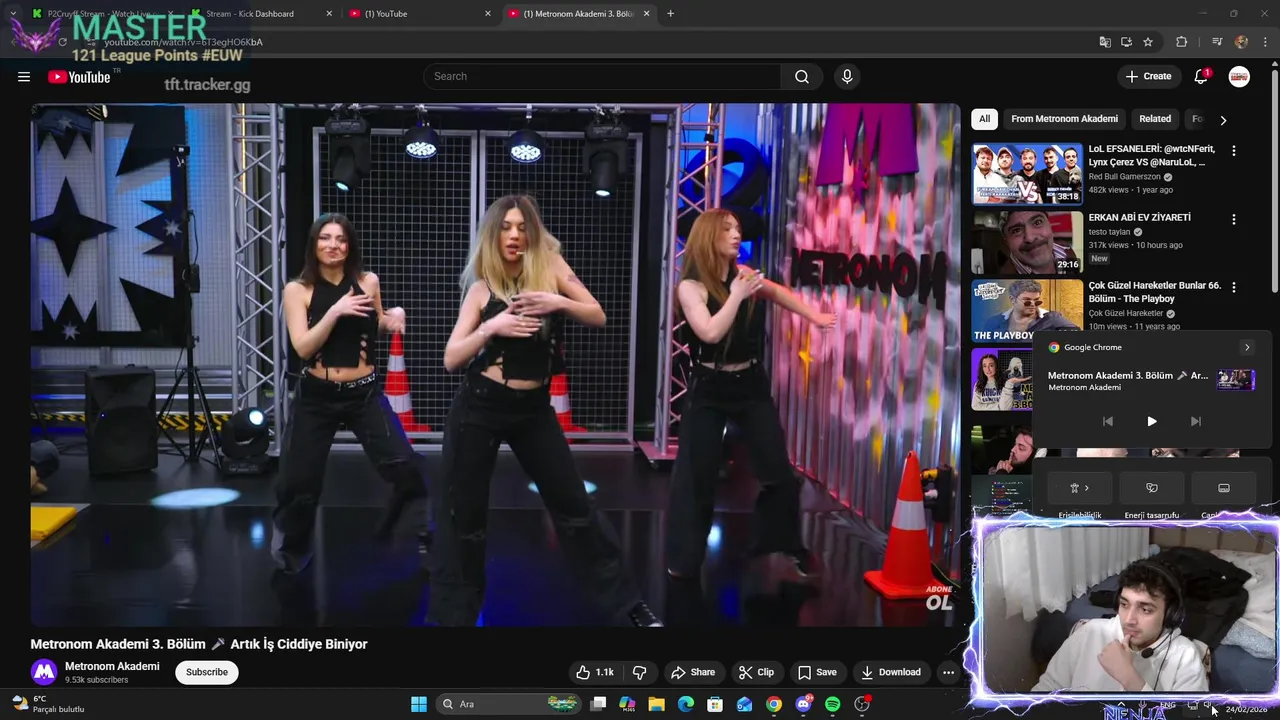Screen dimensions: 1280x720
Task: Expand the Google Chrome media flyout arrow
Action: 1247,347
